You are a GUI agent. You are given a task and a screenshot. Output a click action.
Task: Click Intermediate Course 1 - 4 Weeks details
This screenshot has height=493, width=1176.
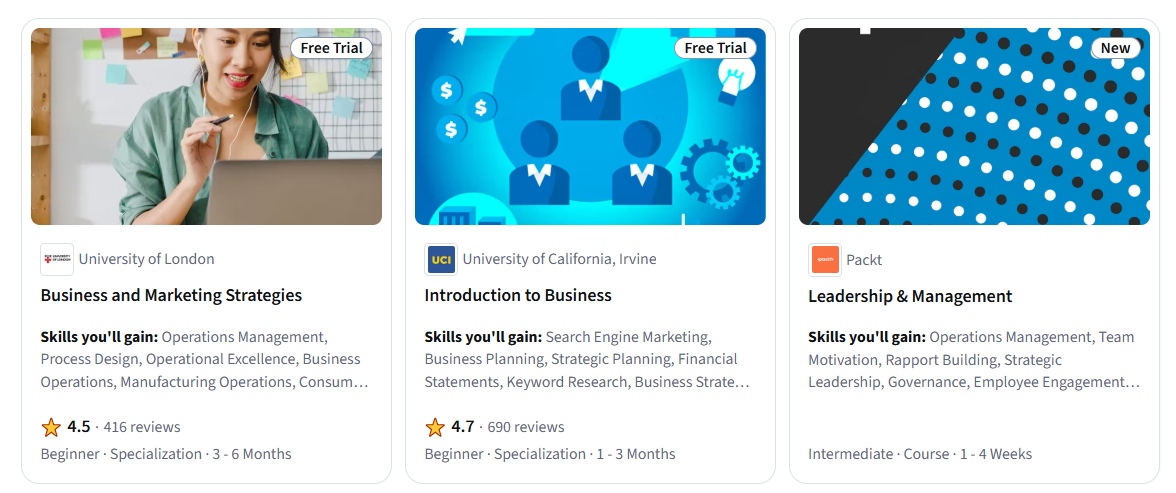(x=919, y=454)
